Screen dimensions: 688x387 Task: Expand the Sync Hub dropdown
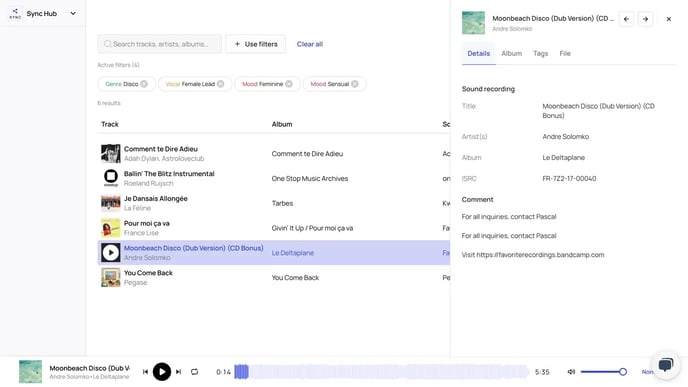73,14
